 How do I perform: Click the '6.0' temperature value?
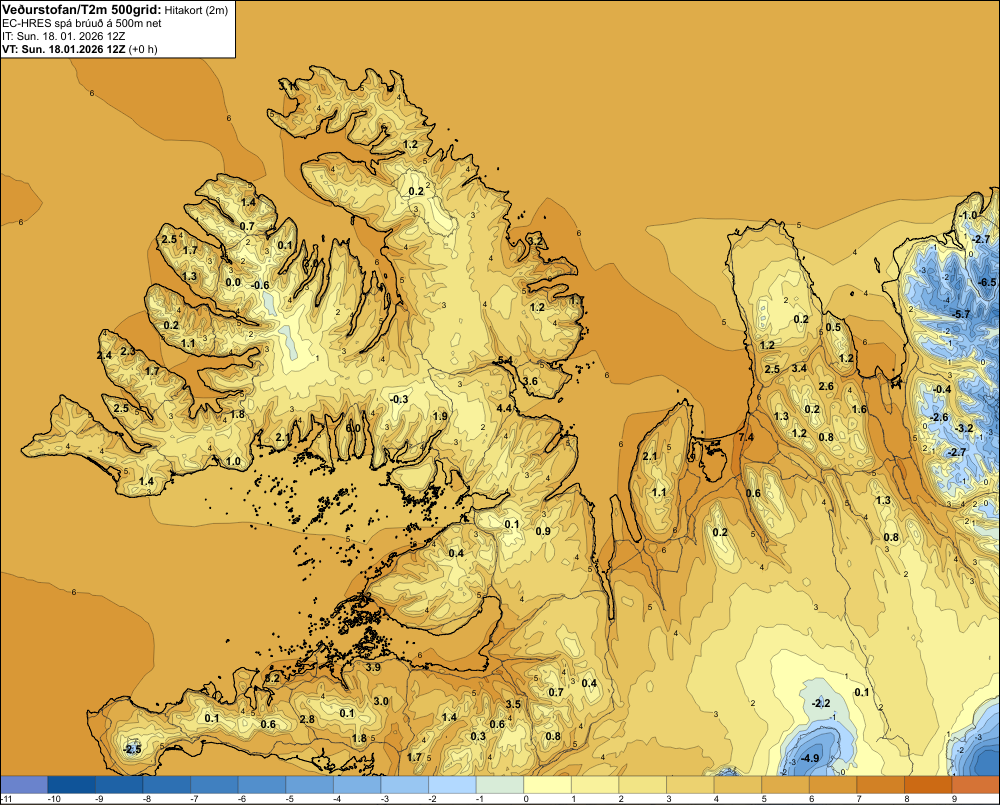(x=353, y=428)
